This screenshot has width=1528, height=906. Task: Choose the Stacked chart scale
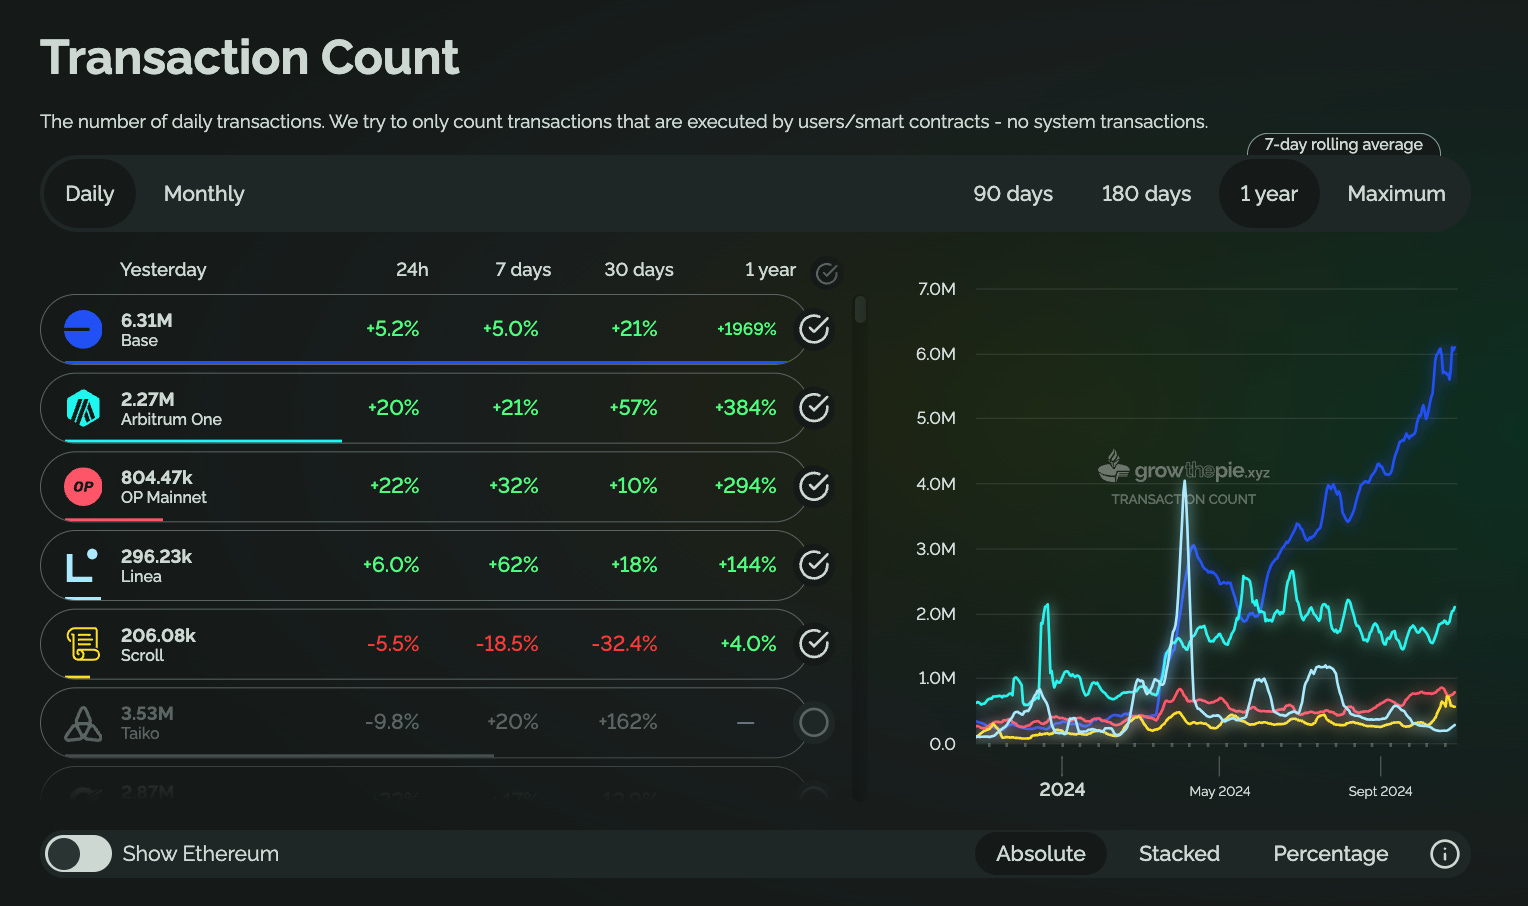[x=1179, y=854]
